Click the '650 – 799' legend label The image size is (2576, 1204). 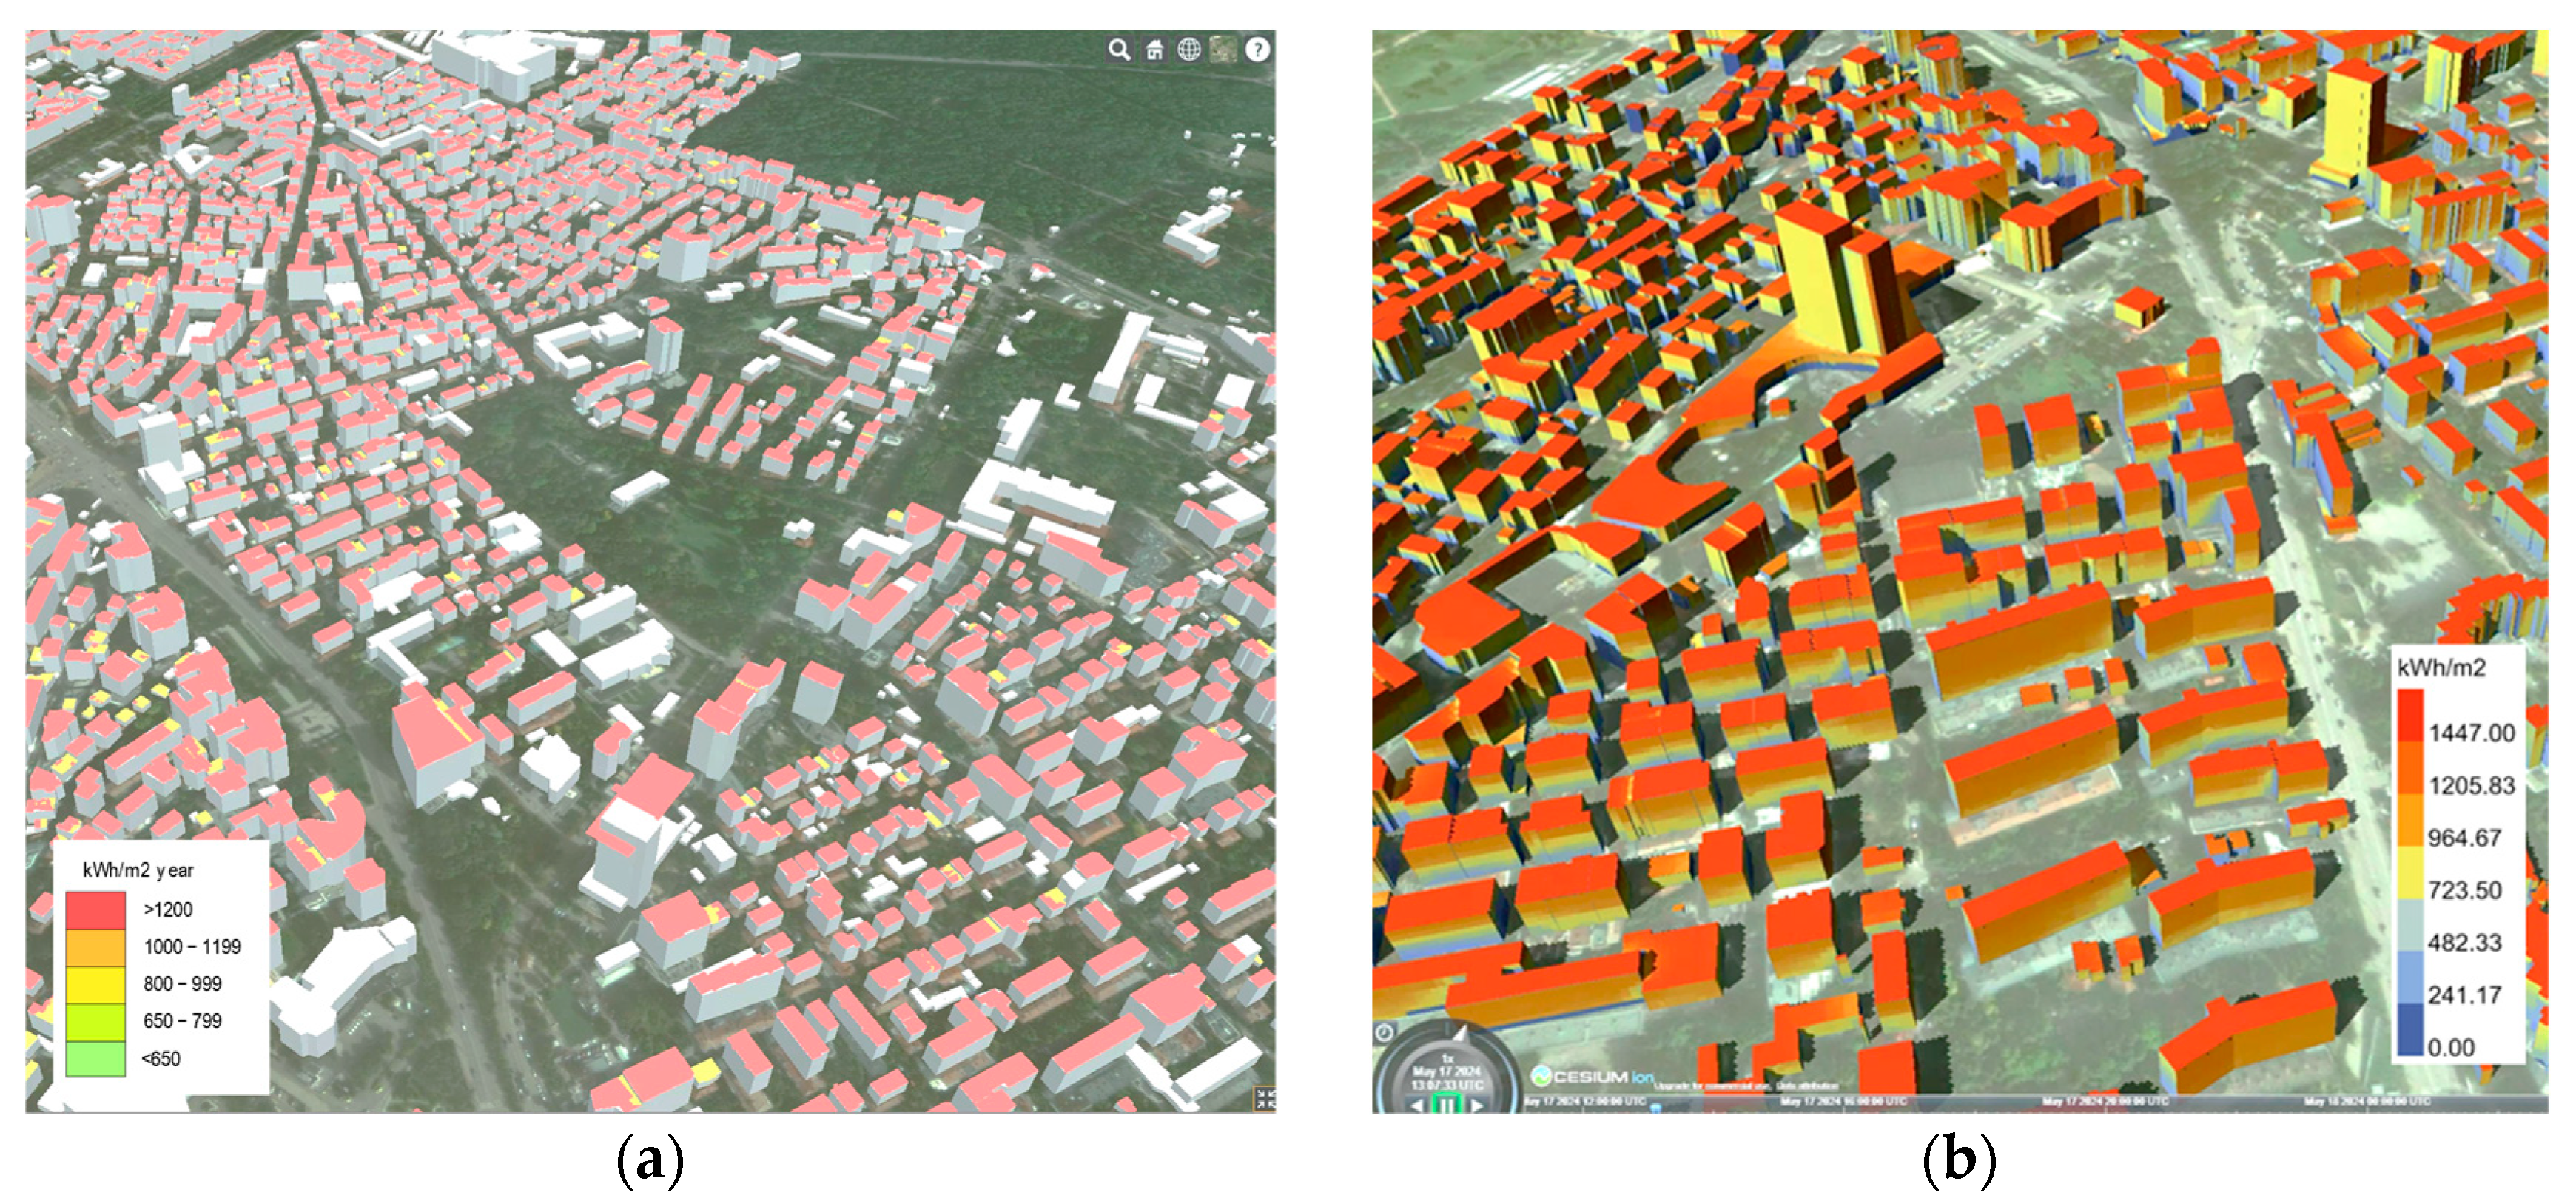point(182,1021)
